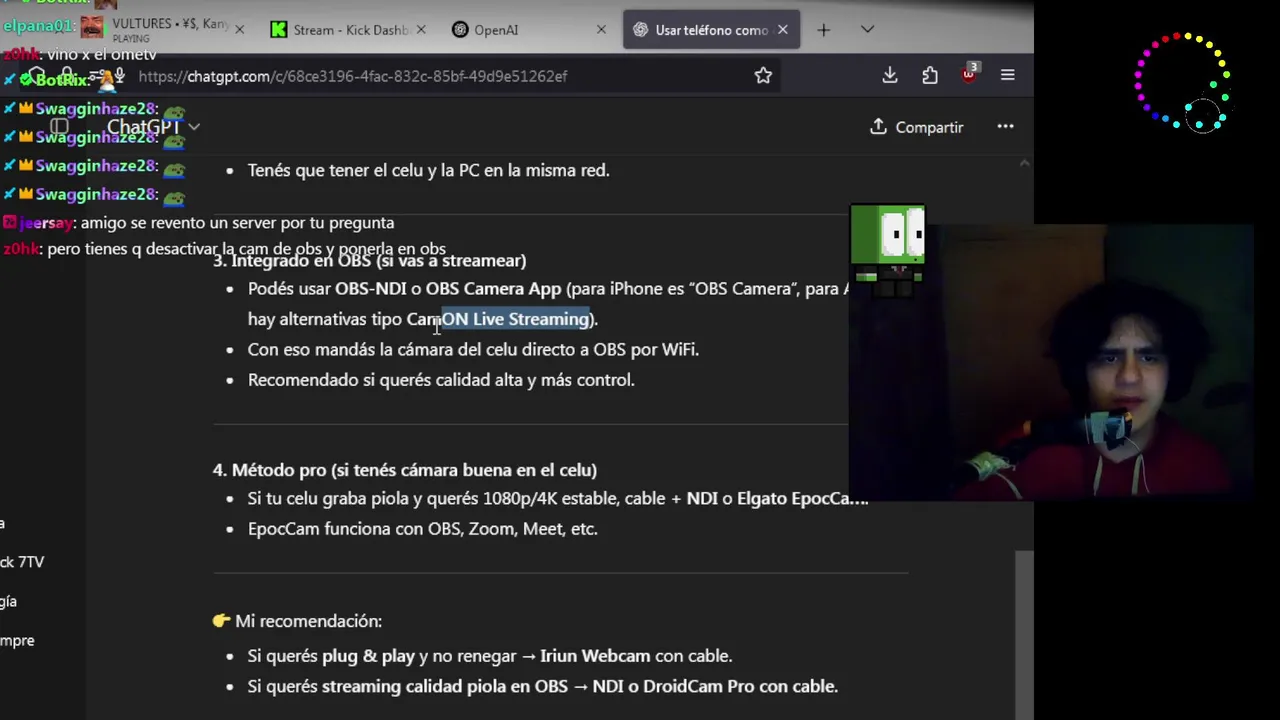Close the OpenAI tab

[x=601, y=30]
